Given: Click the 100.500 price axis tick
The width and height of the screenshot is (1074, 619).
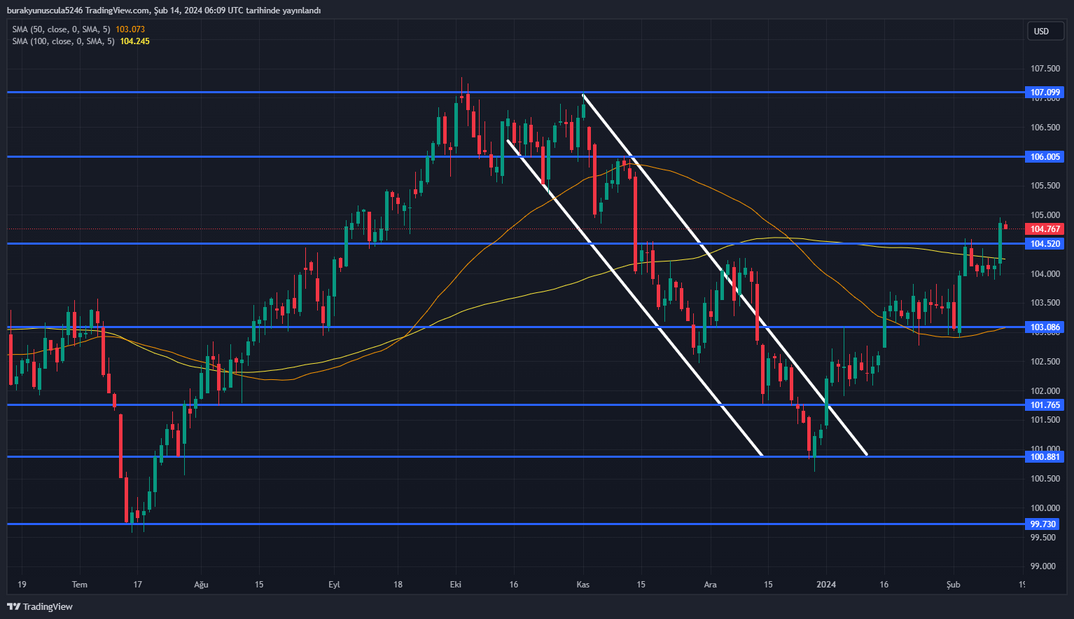Looking at the screenshot, I should (x=1045, y=479).
